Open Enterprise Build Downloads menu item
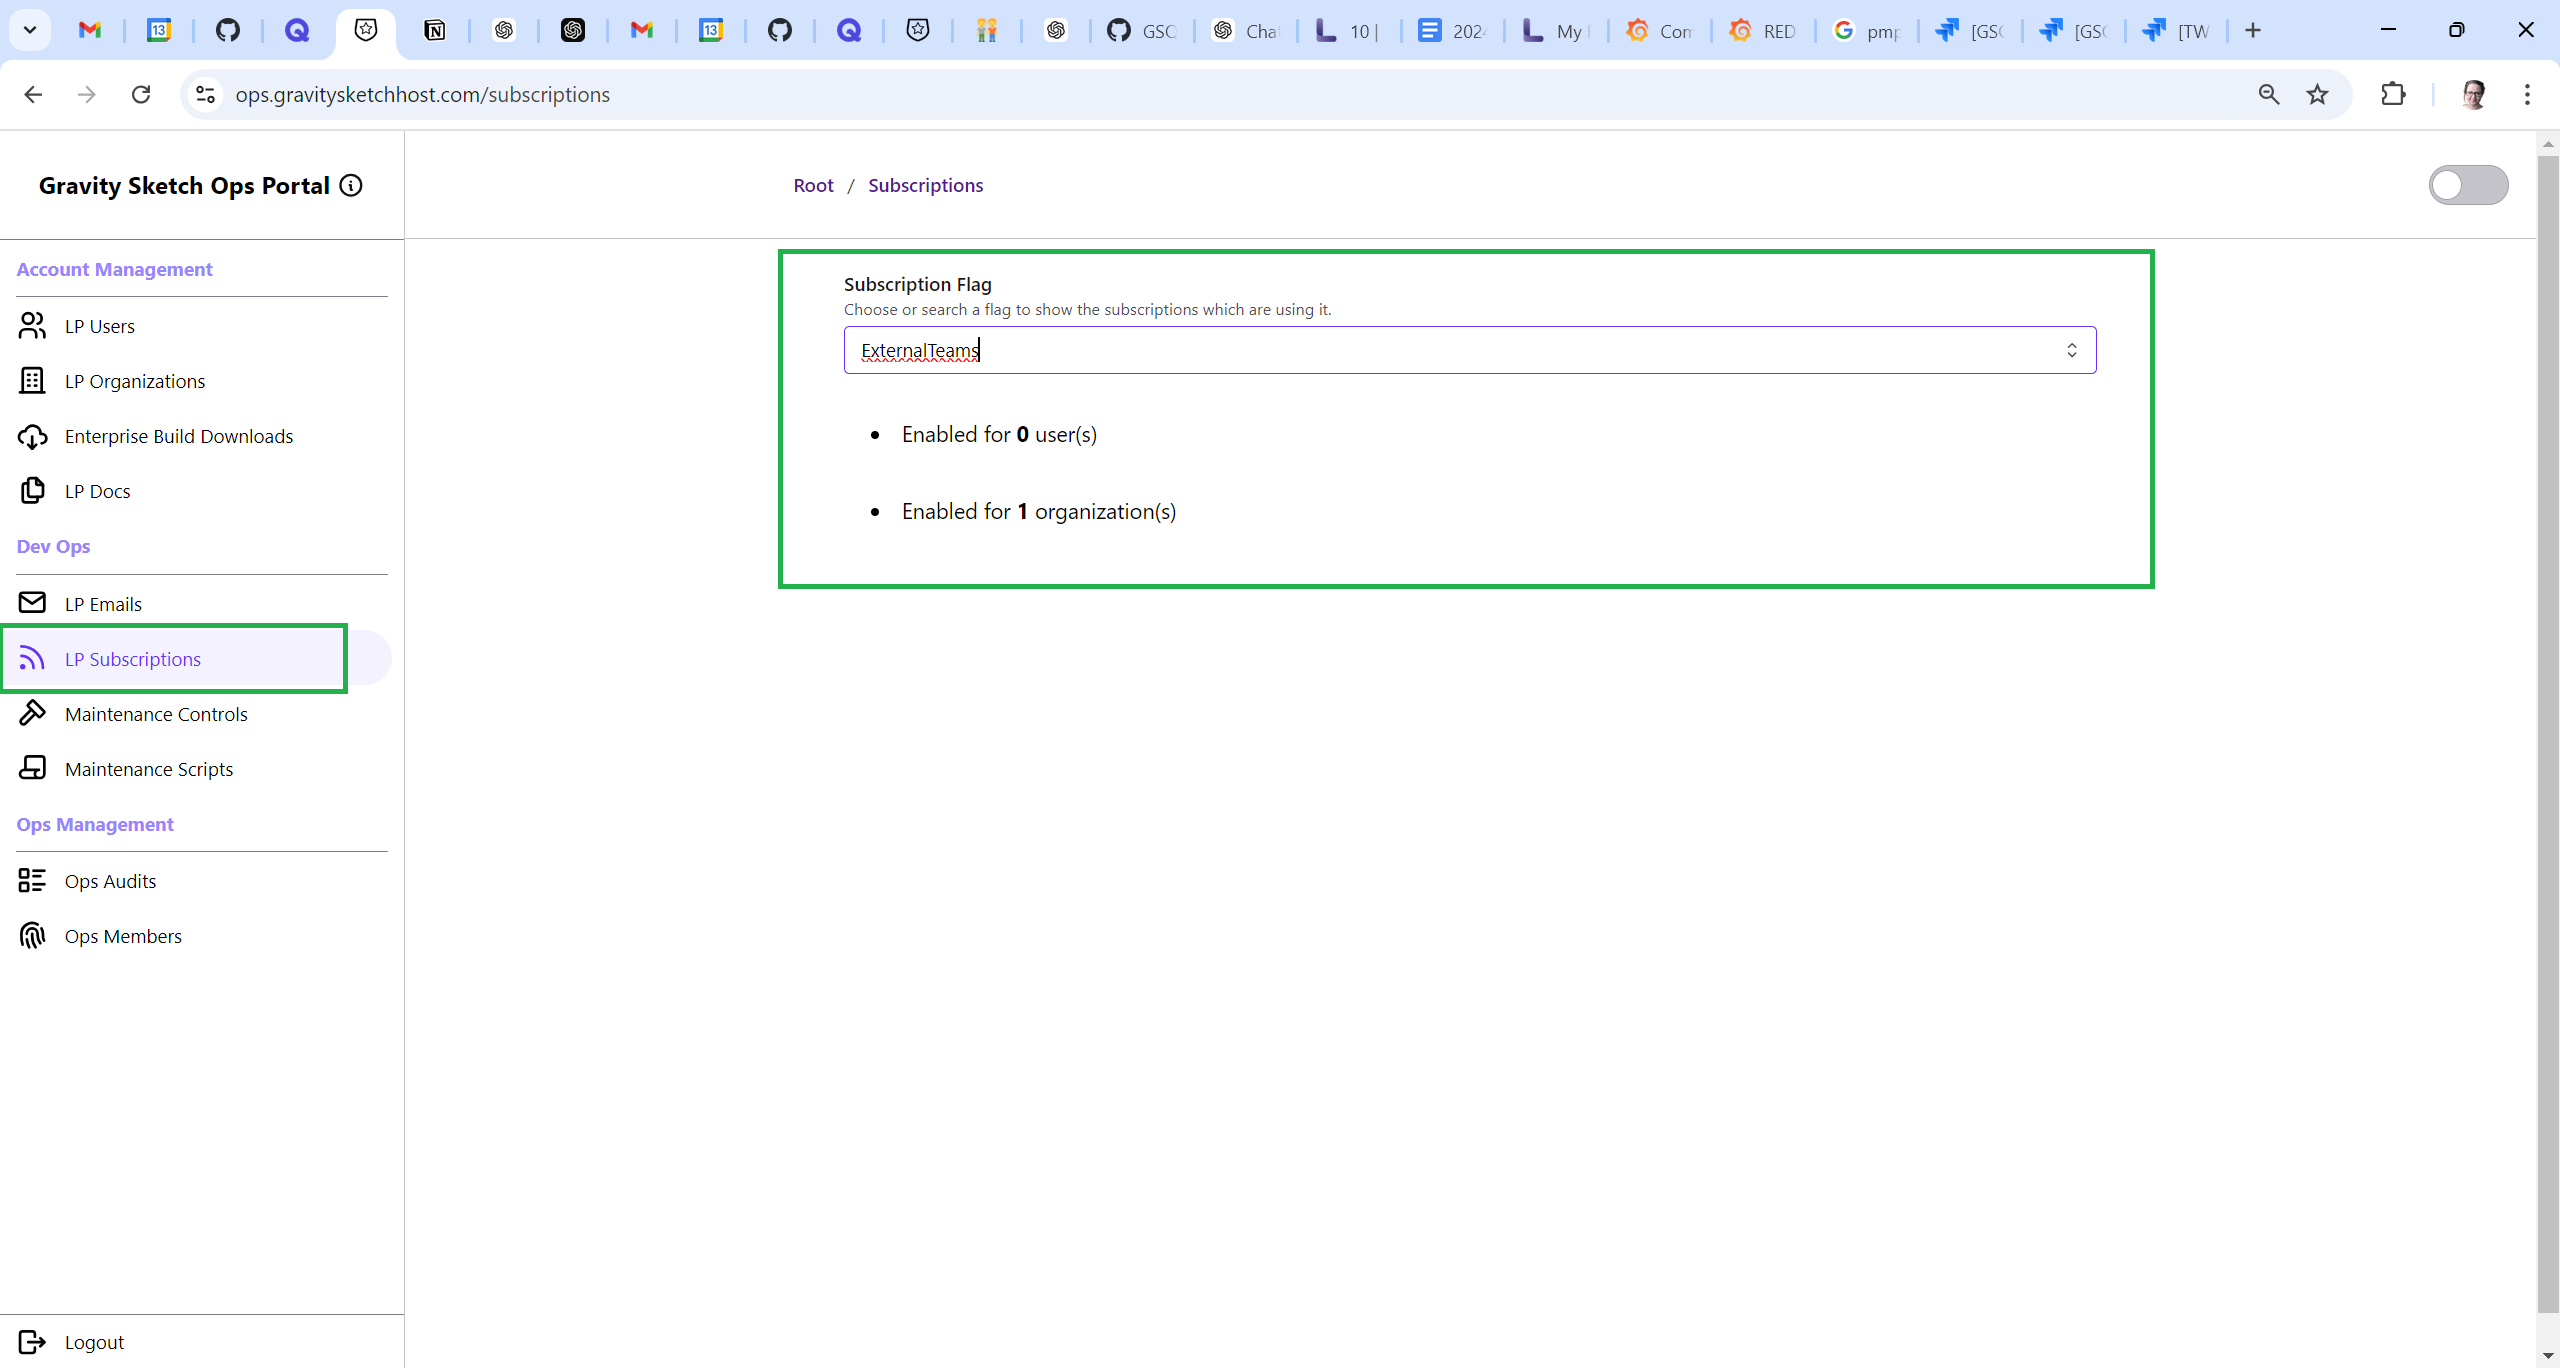This screenshot has width=2560, height=1368. click(179, 437)
